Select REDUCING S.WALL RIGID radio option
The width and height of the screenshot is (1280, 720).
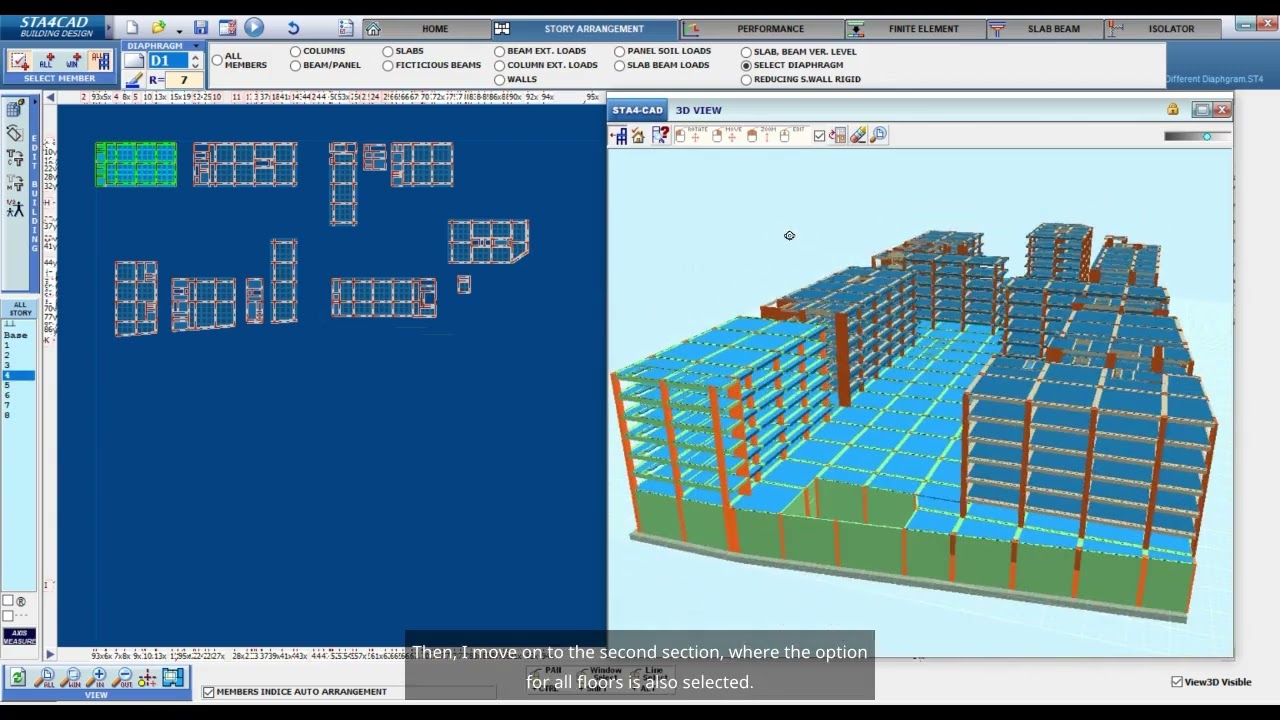coord(746,79)
